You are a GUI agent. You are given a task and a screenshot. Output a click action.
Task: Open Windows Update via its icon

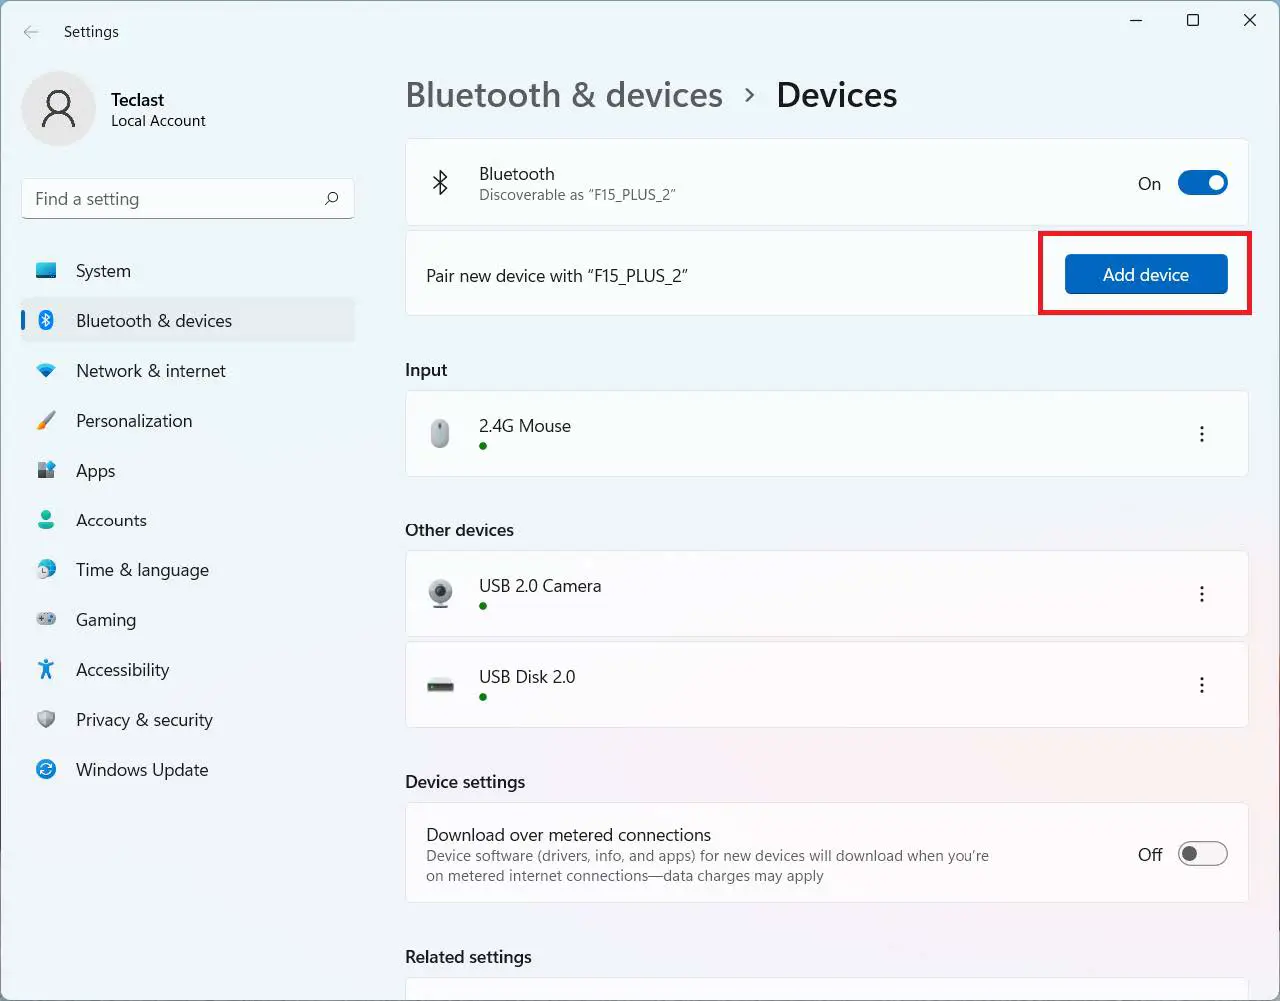[x=46, y=770]
